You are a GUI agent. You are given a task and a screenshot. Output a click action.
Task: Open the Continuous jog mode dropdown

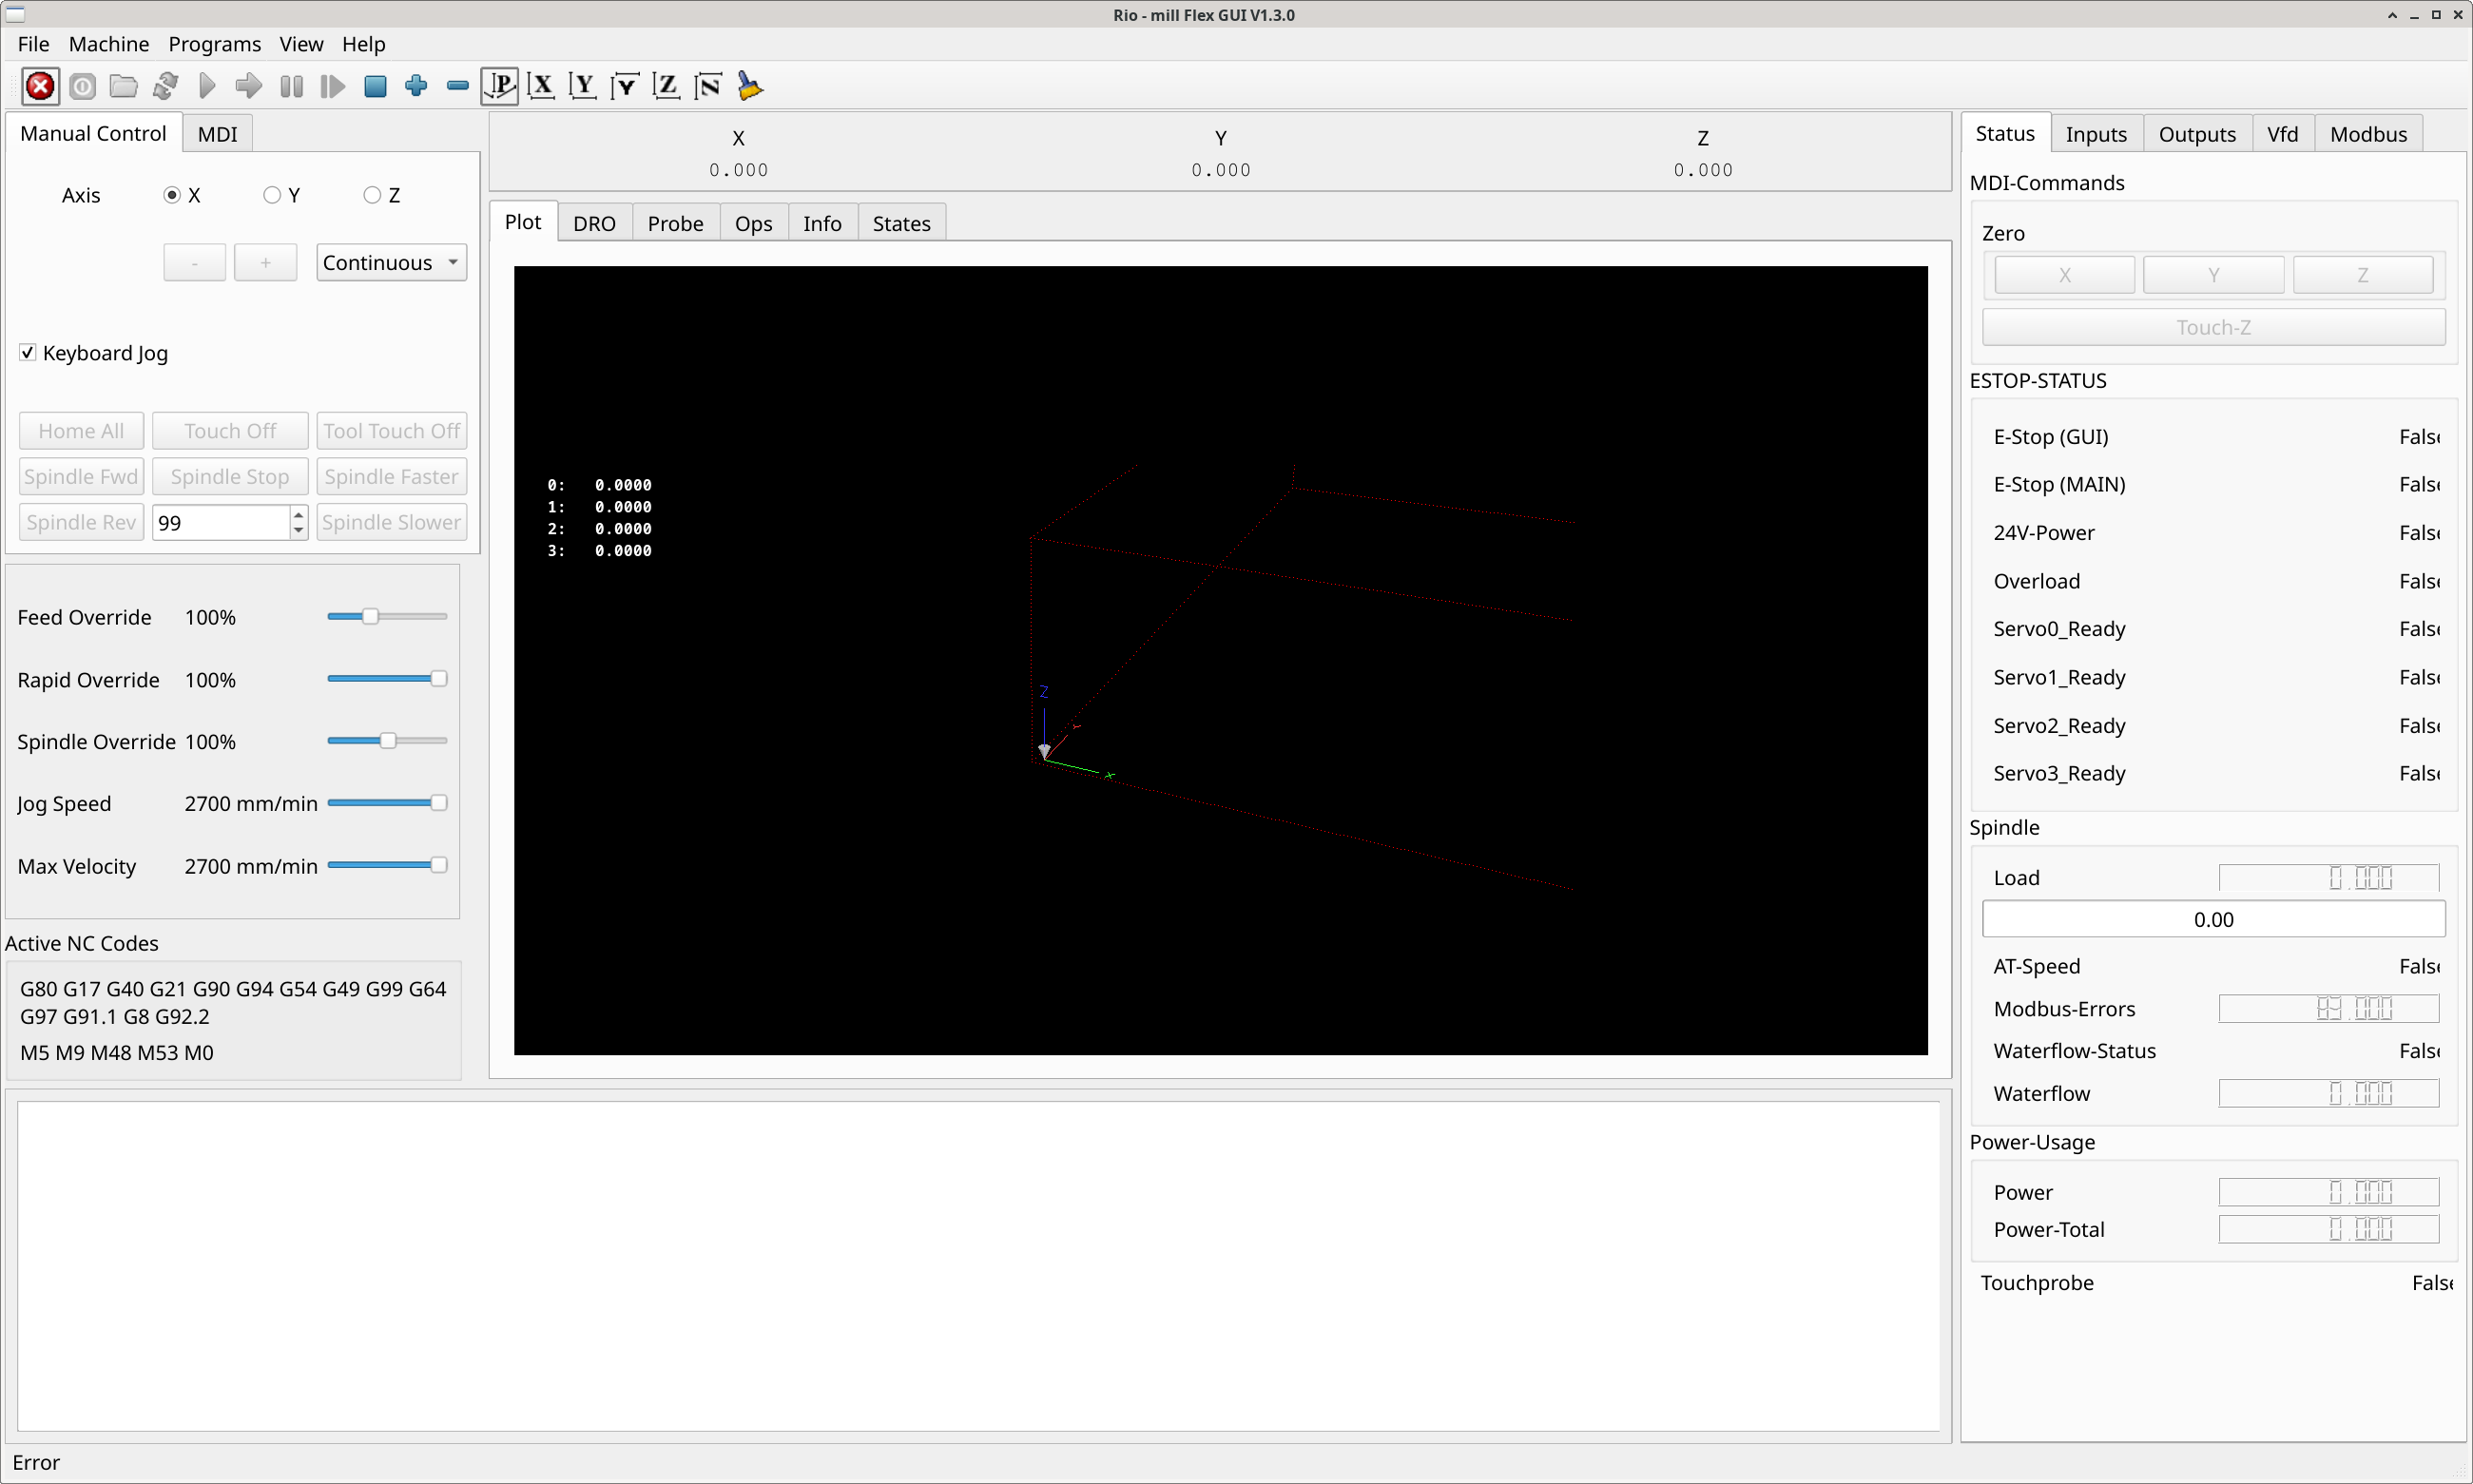(391, 262)
